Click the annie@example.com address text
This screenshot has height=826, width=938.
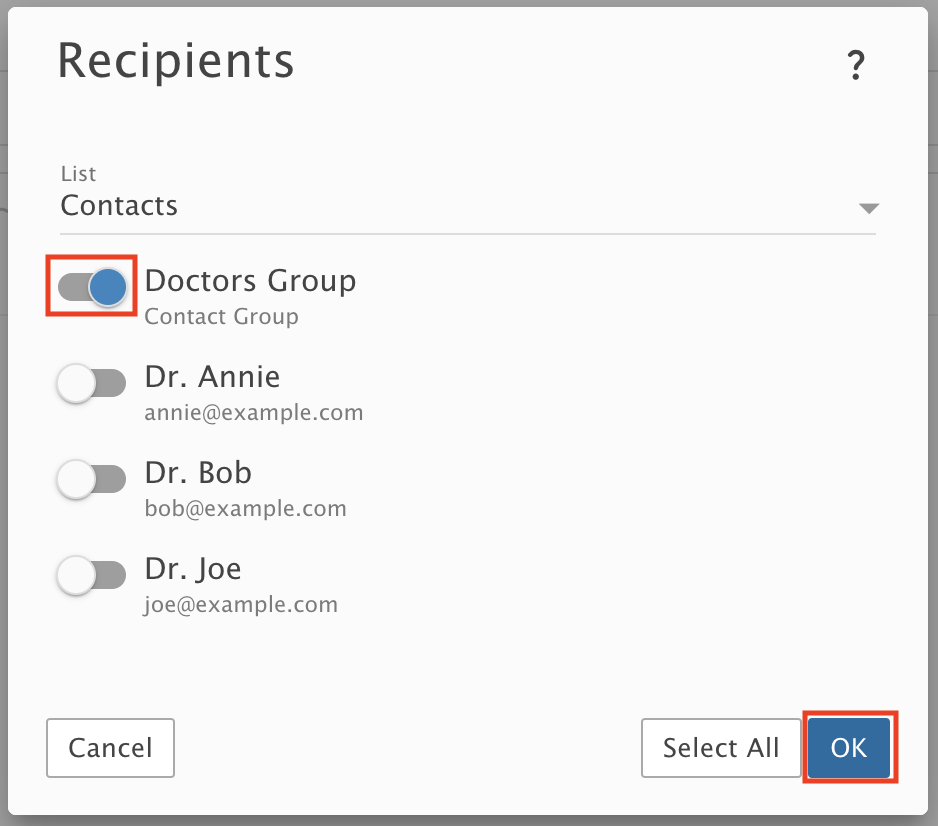[254, 412]
